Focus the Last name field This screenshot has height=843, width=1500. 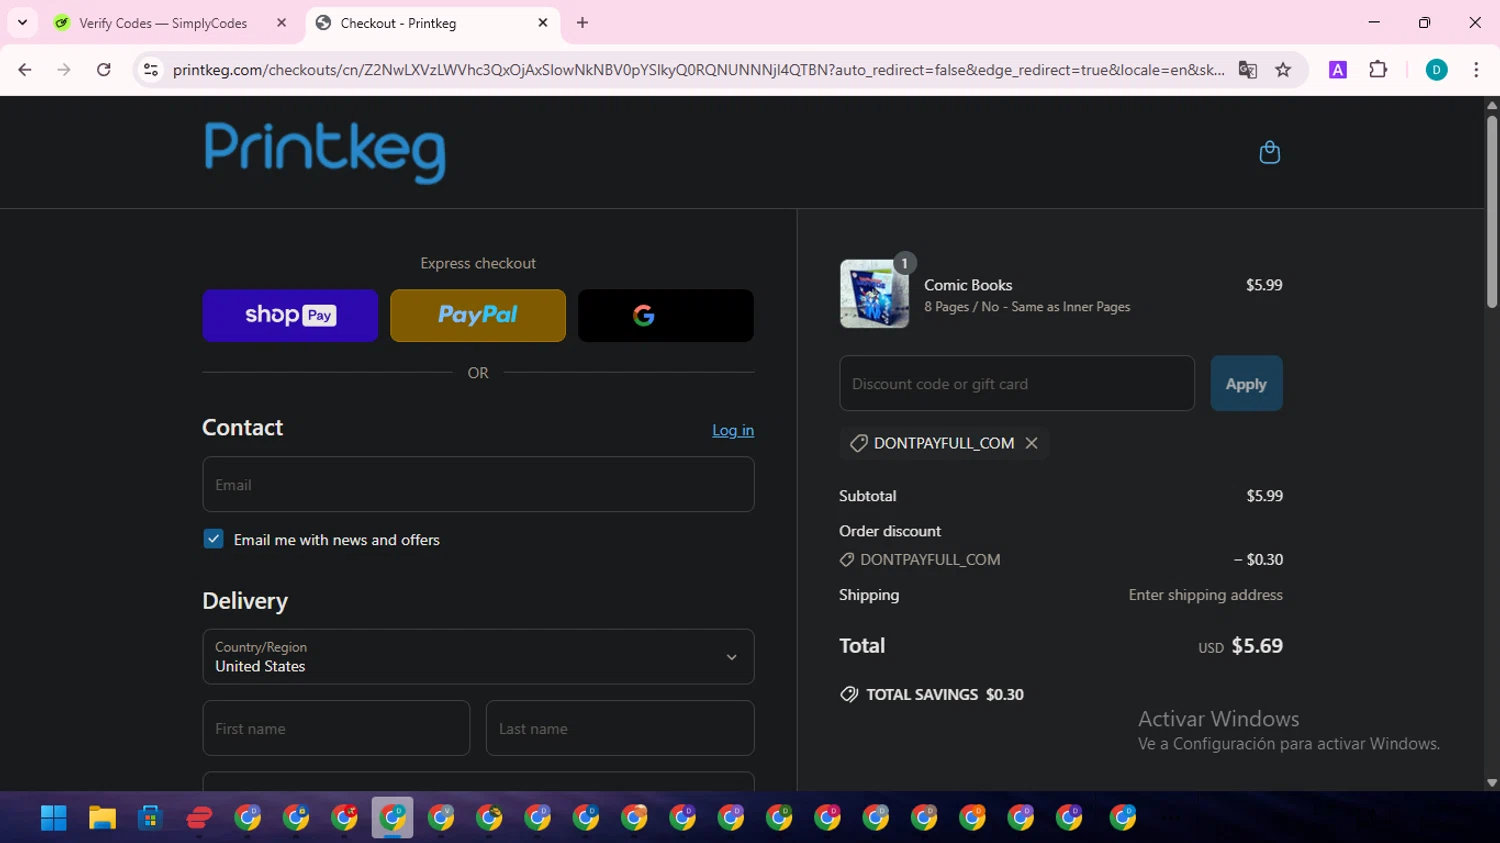click(x=620, y=728)
